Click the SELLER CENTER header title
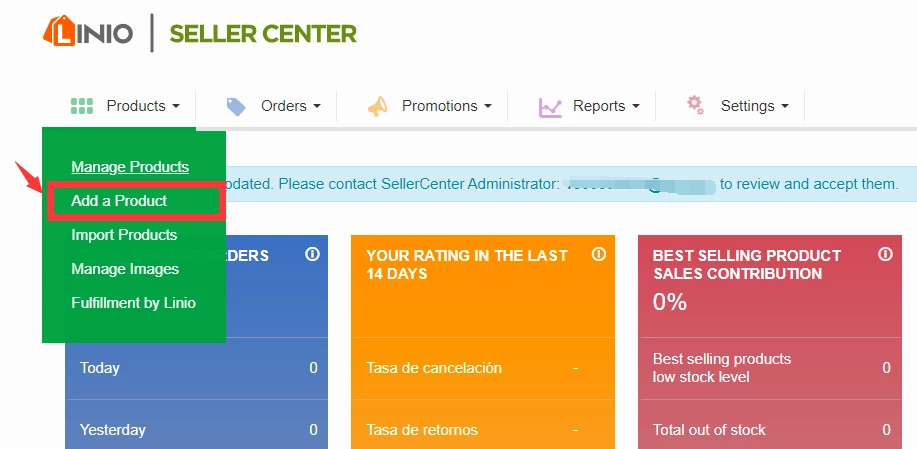Image resolution: width=917 pixels, height=449 pixels. point(263,33)
